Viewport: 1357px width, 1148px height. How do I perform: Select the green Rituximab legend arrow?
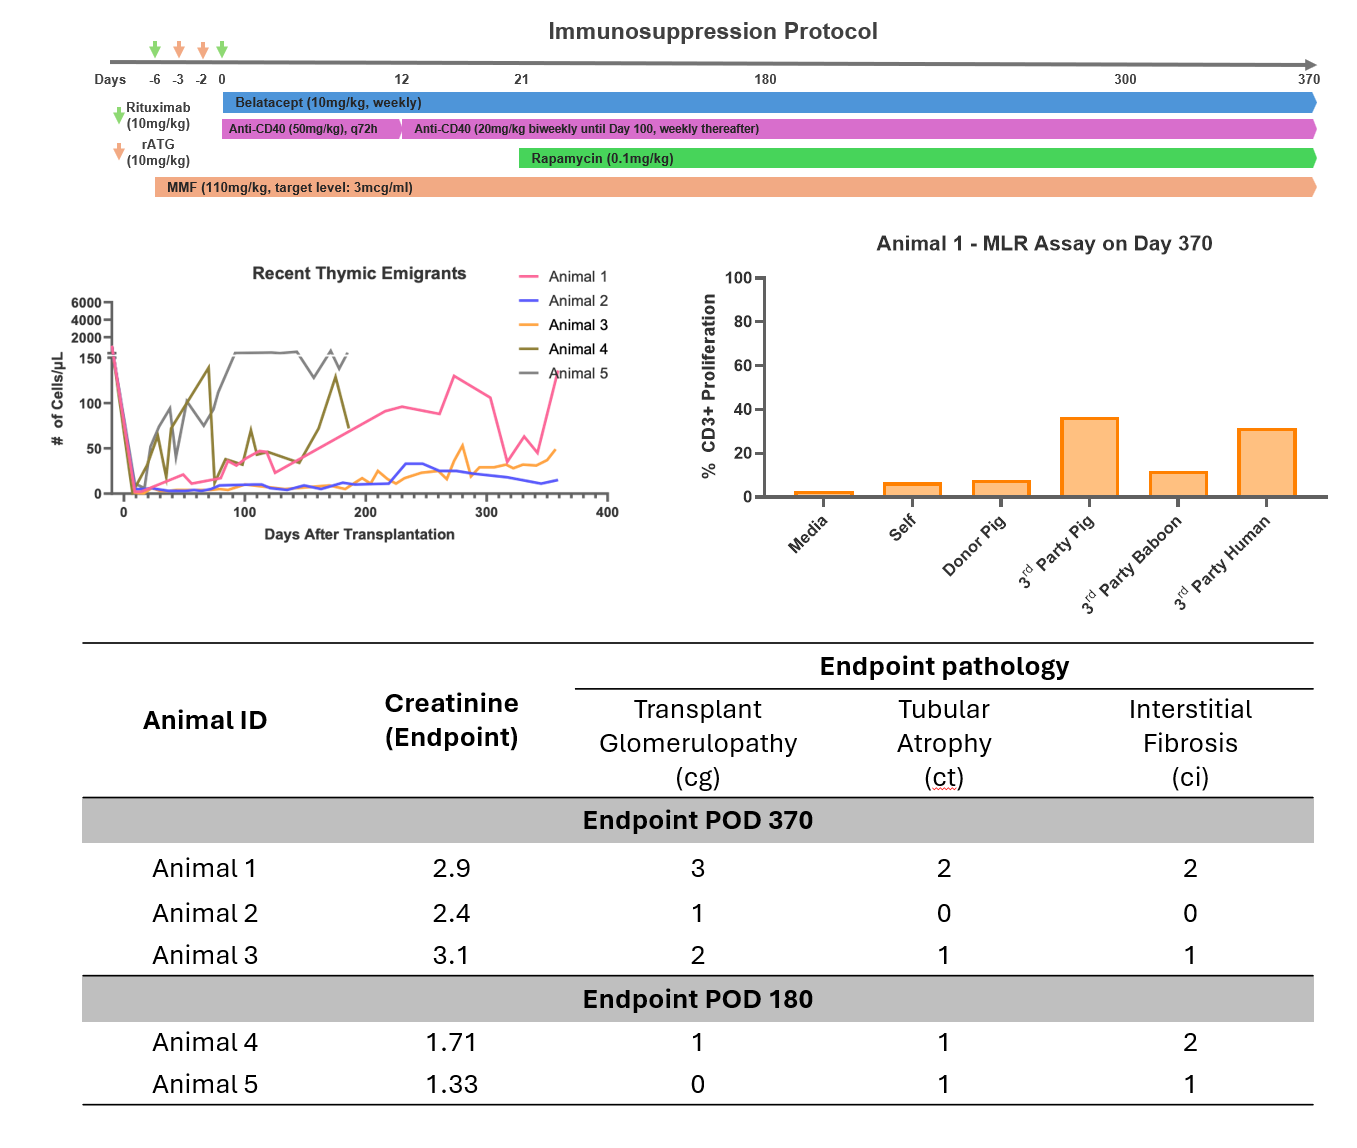pos(119,115)
